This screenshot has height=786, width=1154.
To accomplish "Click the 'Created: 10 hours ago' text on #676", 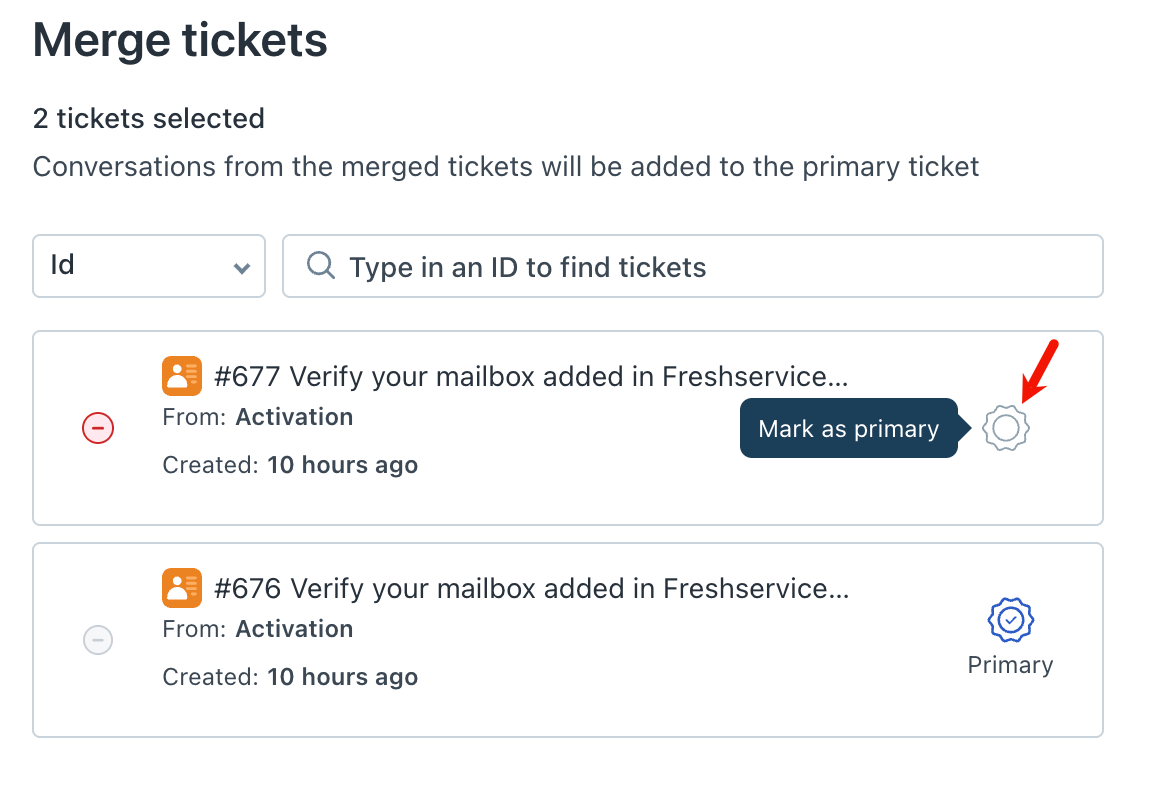I will click(x=290, y=677).
